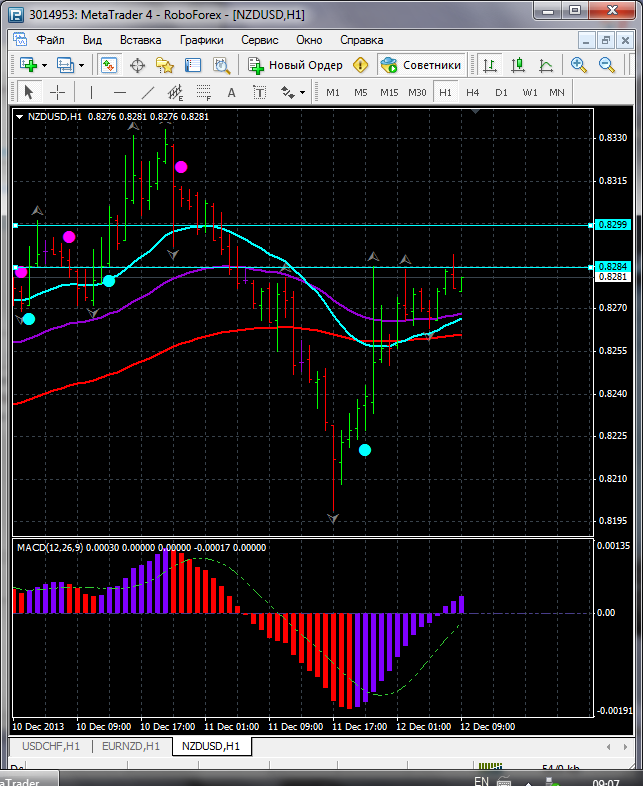Screen dimensions: 643x786
Task: Expand the new chart dropdown arrow
Action: [x=45, y=65]
